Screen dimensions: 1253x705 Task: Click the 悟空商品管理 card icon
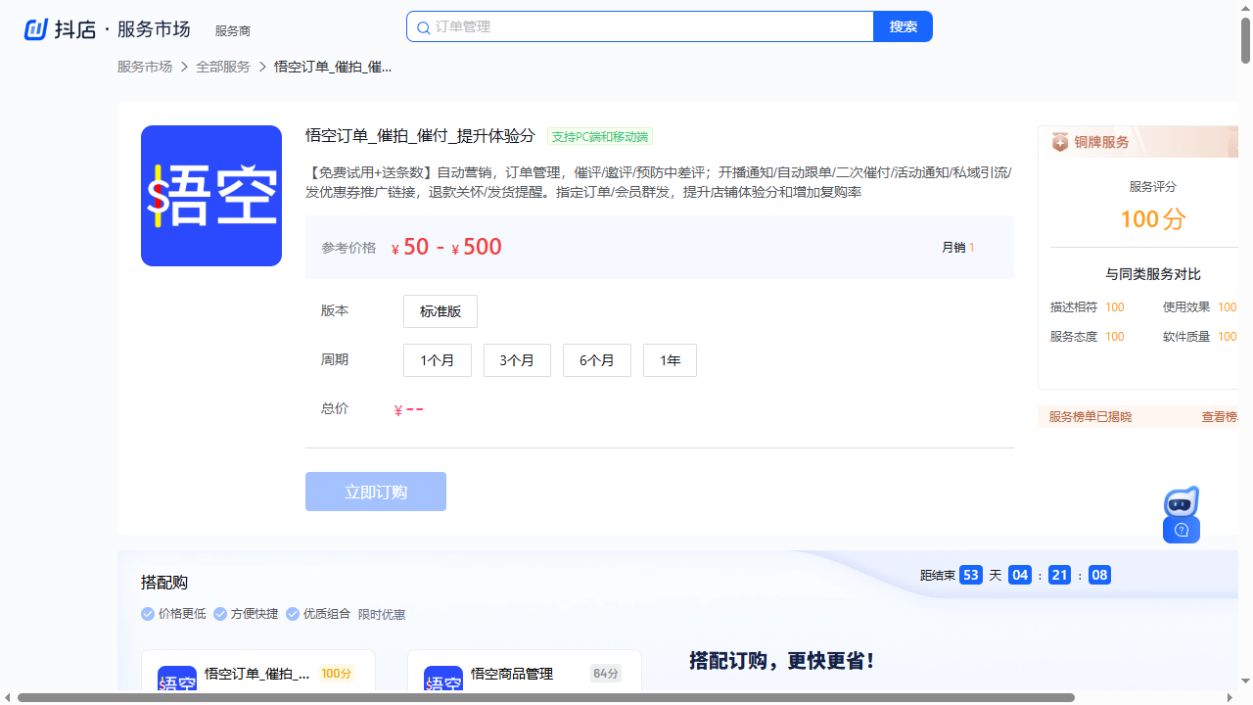tap(443, 680)
